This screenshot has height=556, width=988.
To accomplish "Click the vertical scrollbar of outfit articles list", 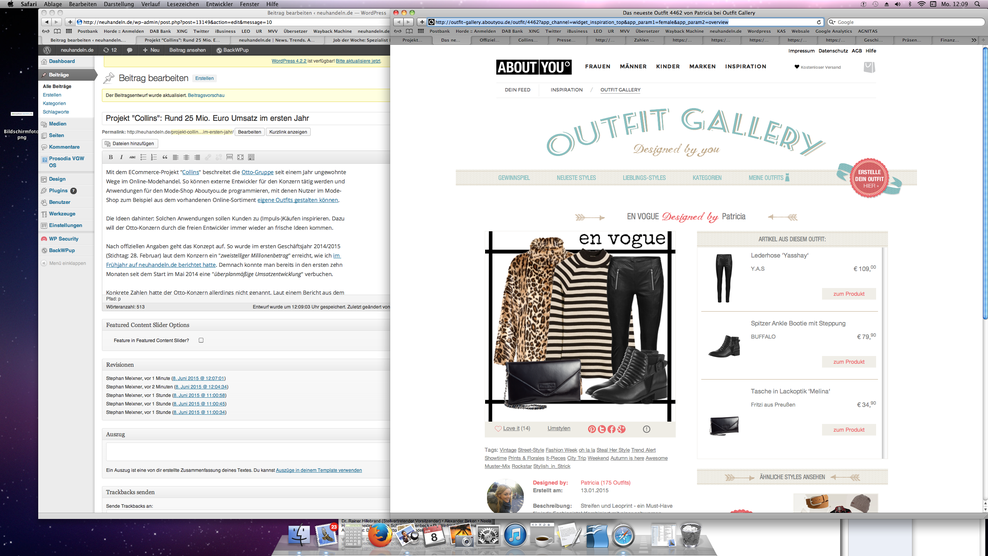I will [883, 353].
